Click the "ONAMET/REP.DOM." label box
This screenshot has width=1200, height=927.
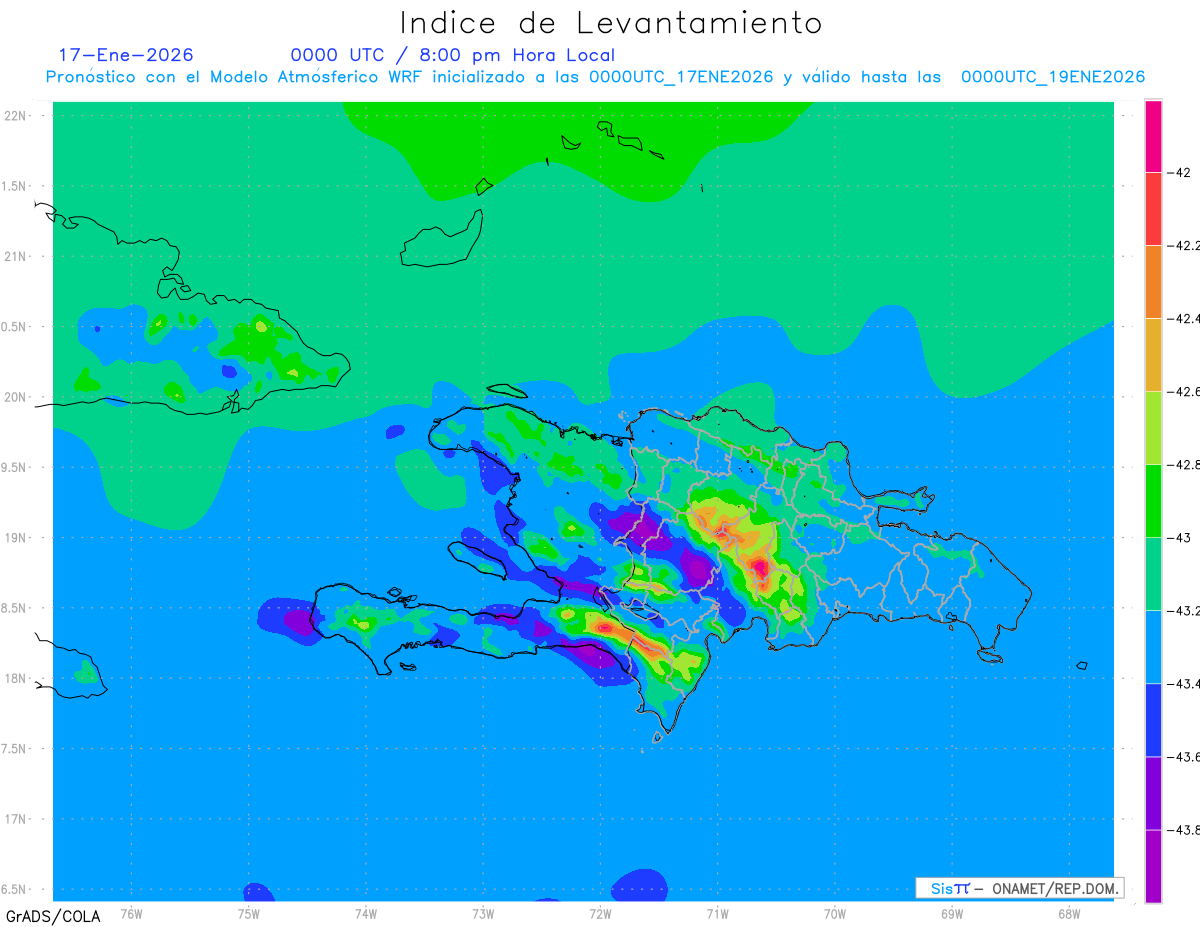[1019, 888]
